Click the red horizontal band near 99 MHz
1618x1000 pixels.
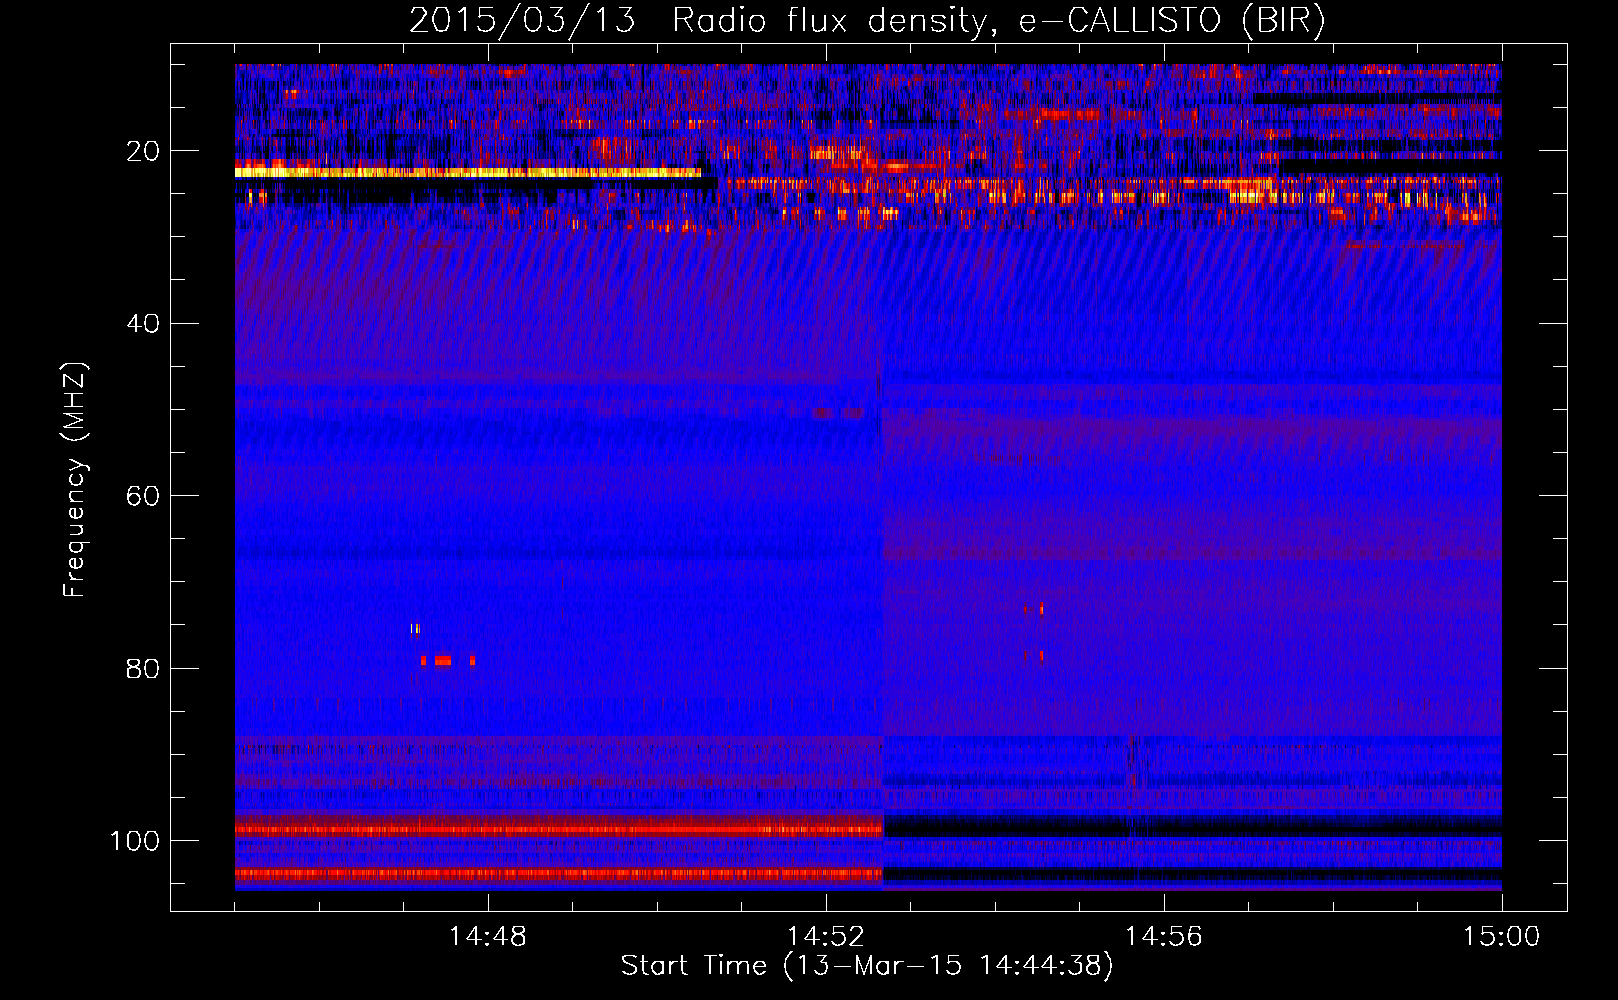coord(559,829)
